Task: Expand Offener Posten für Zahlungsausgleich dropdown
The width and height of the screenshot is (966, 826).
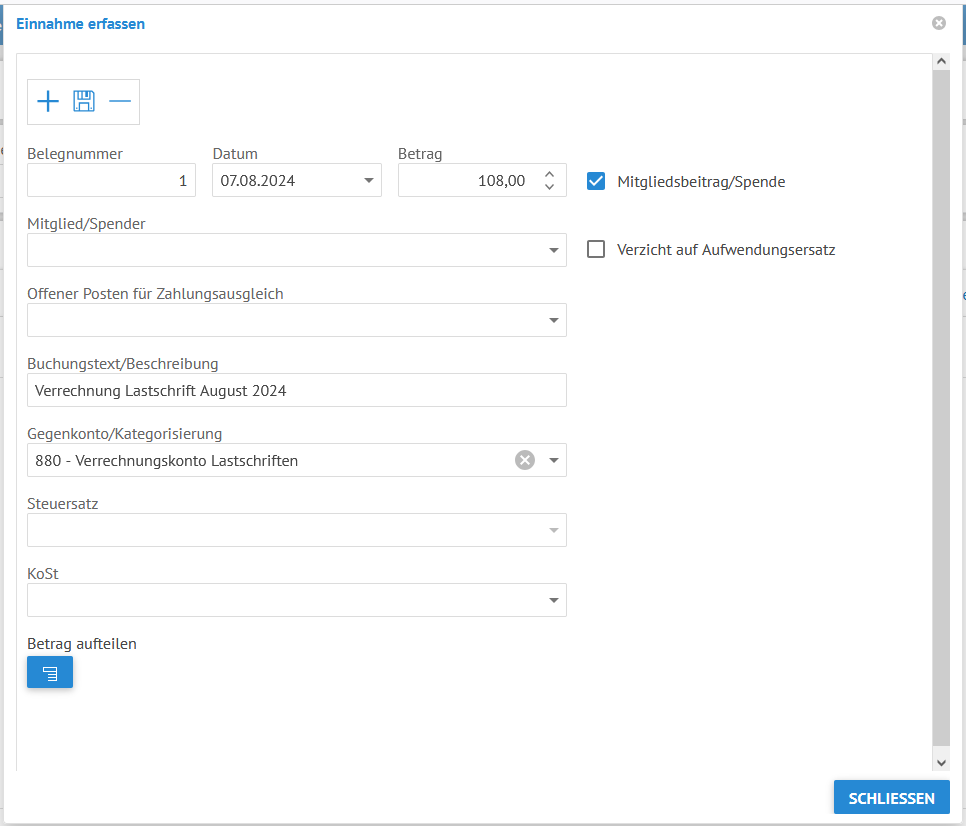Action: coord(554,320)
